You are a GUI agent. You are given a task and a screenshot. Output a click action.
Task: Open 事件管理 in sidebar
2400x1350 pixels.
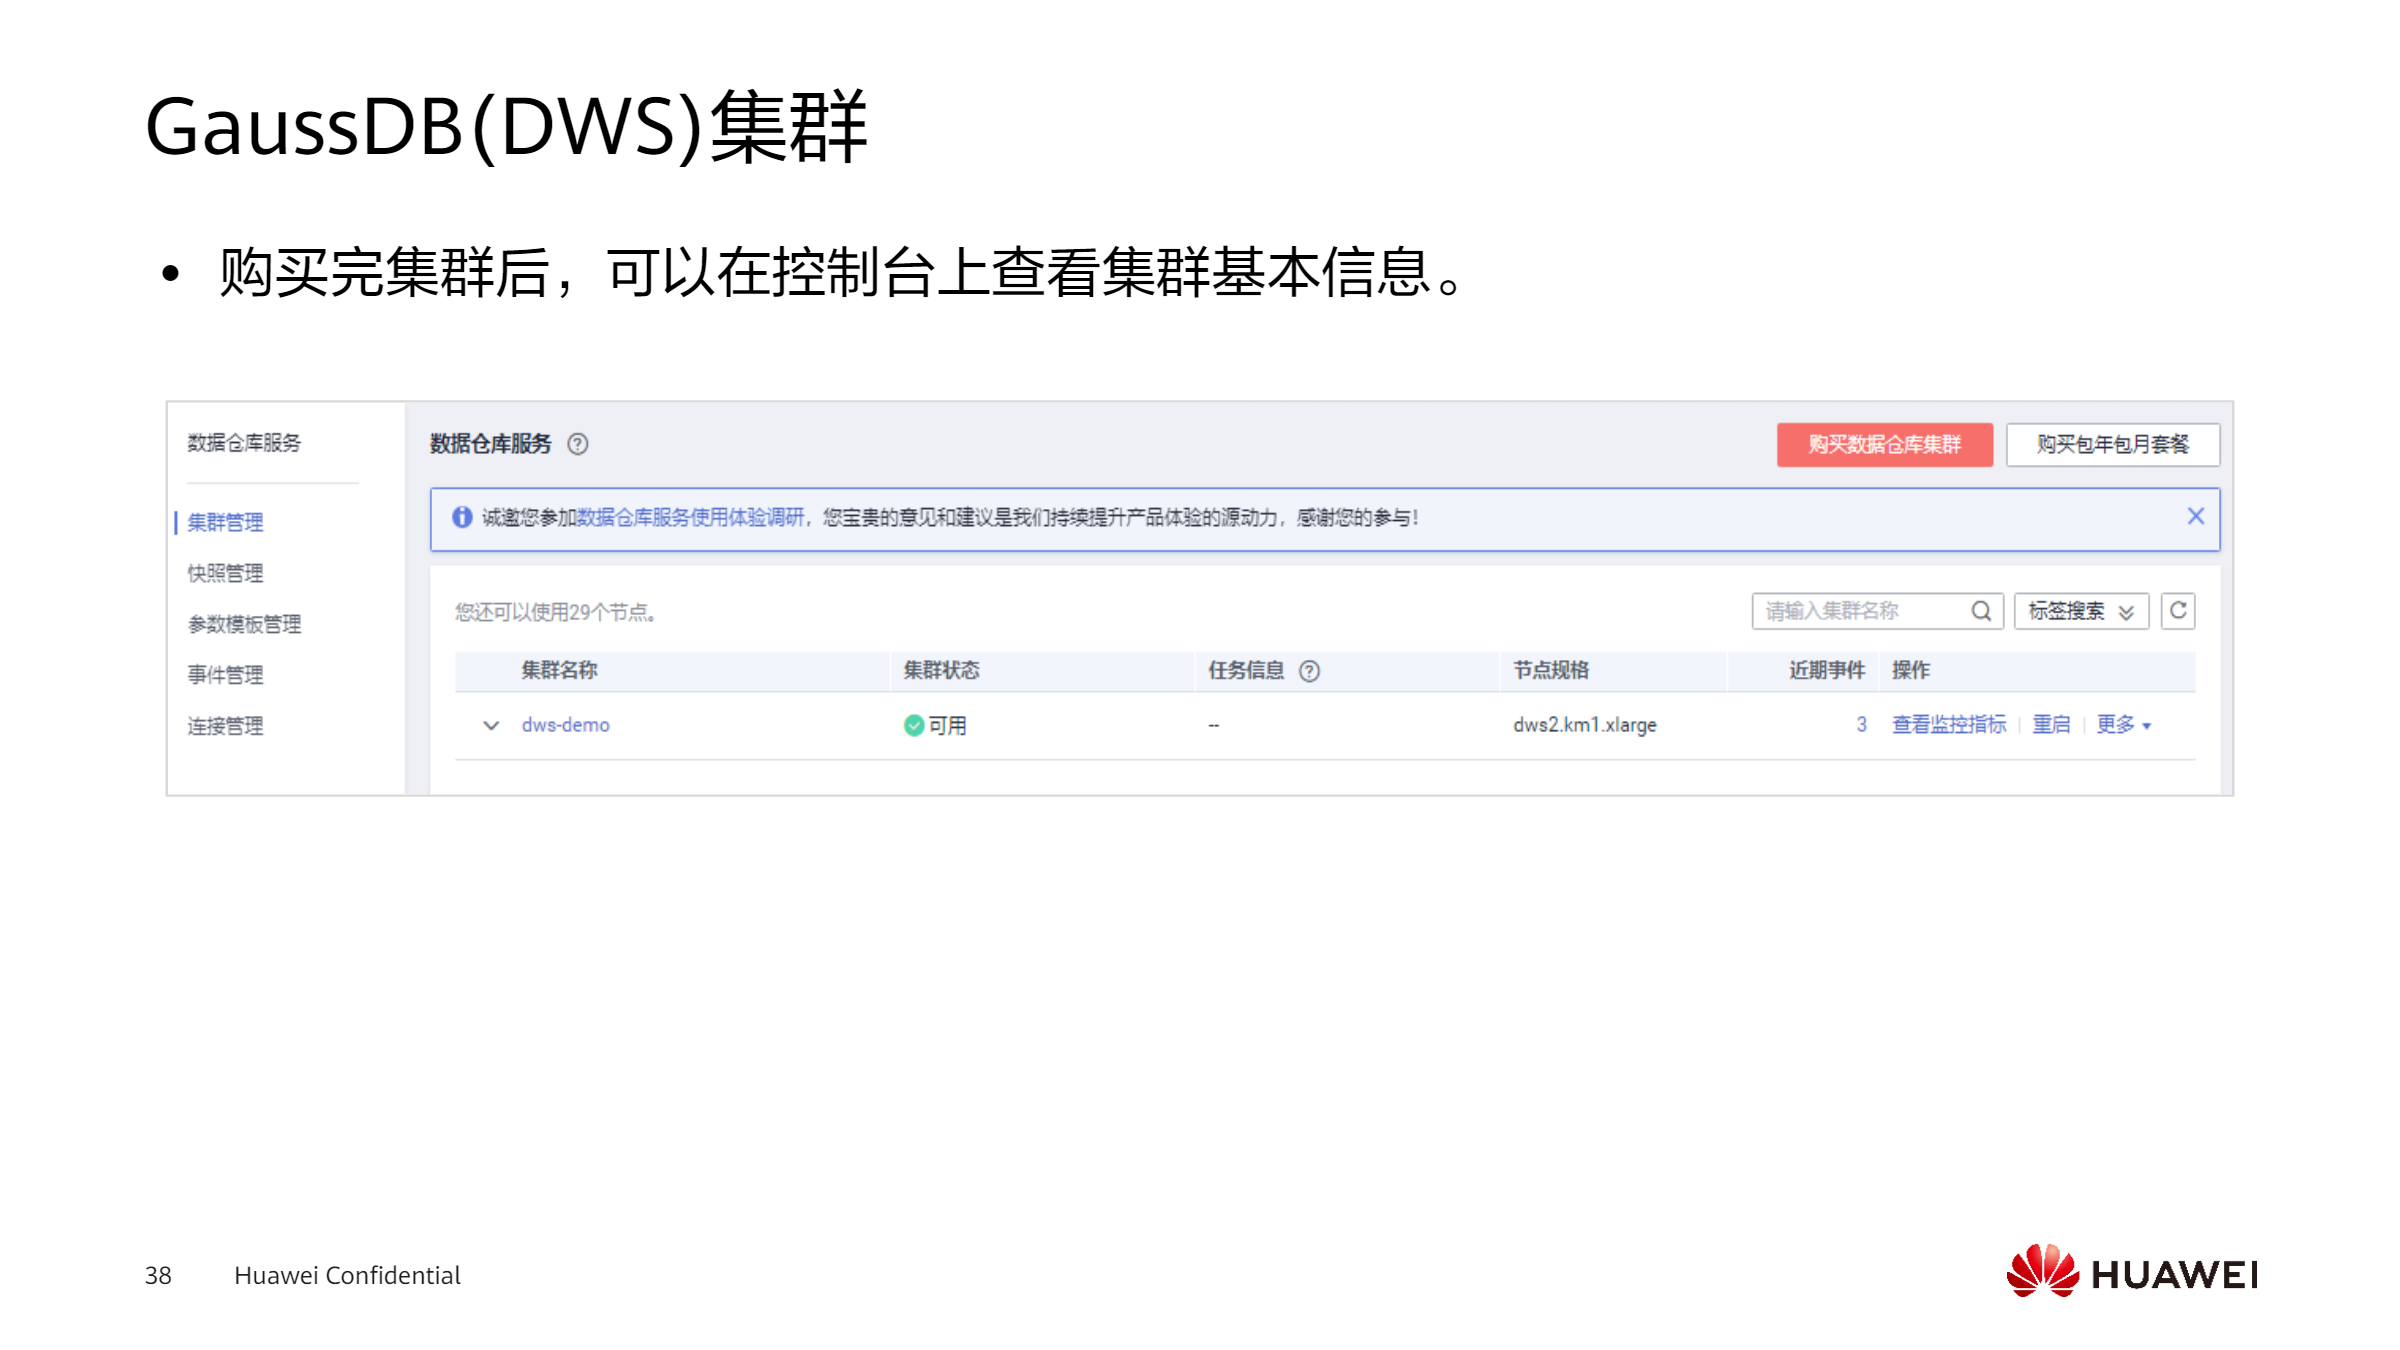pyautogui.click(x=225, y=675)
